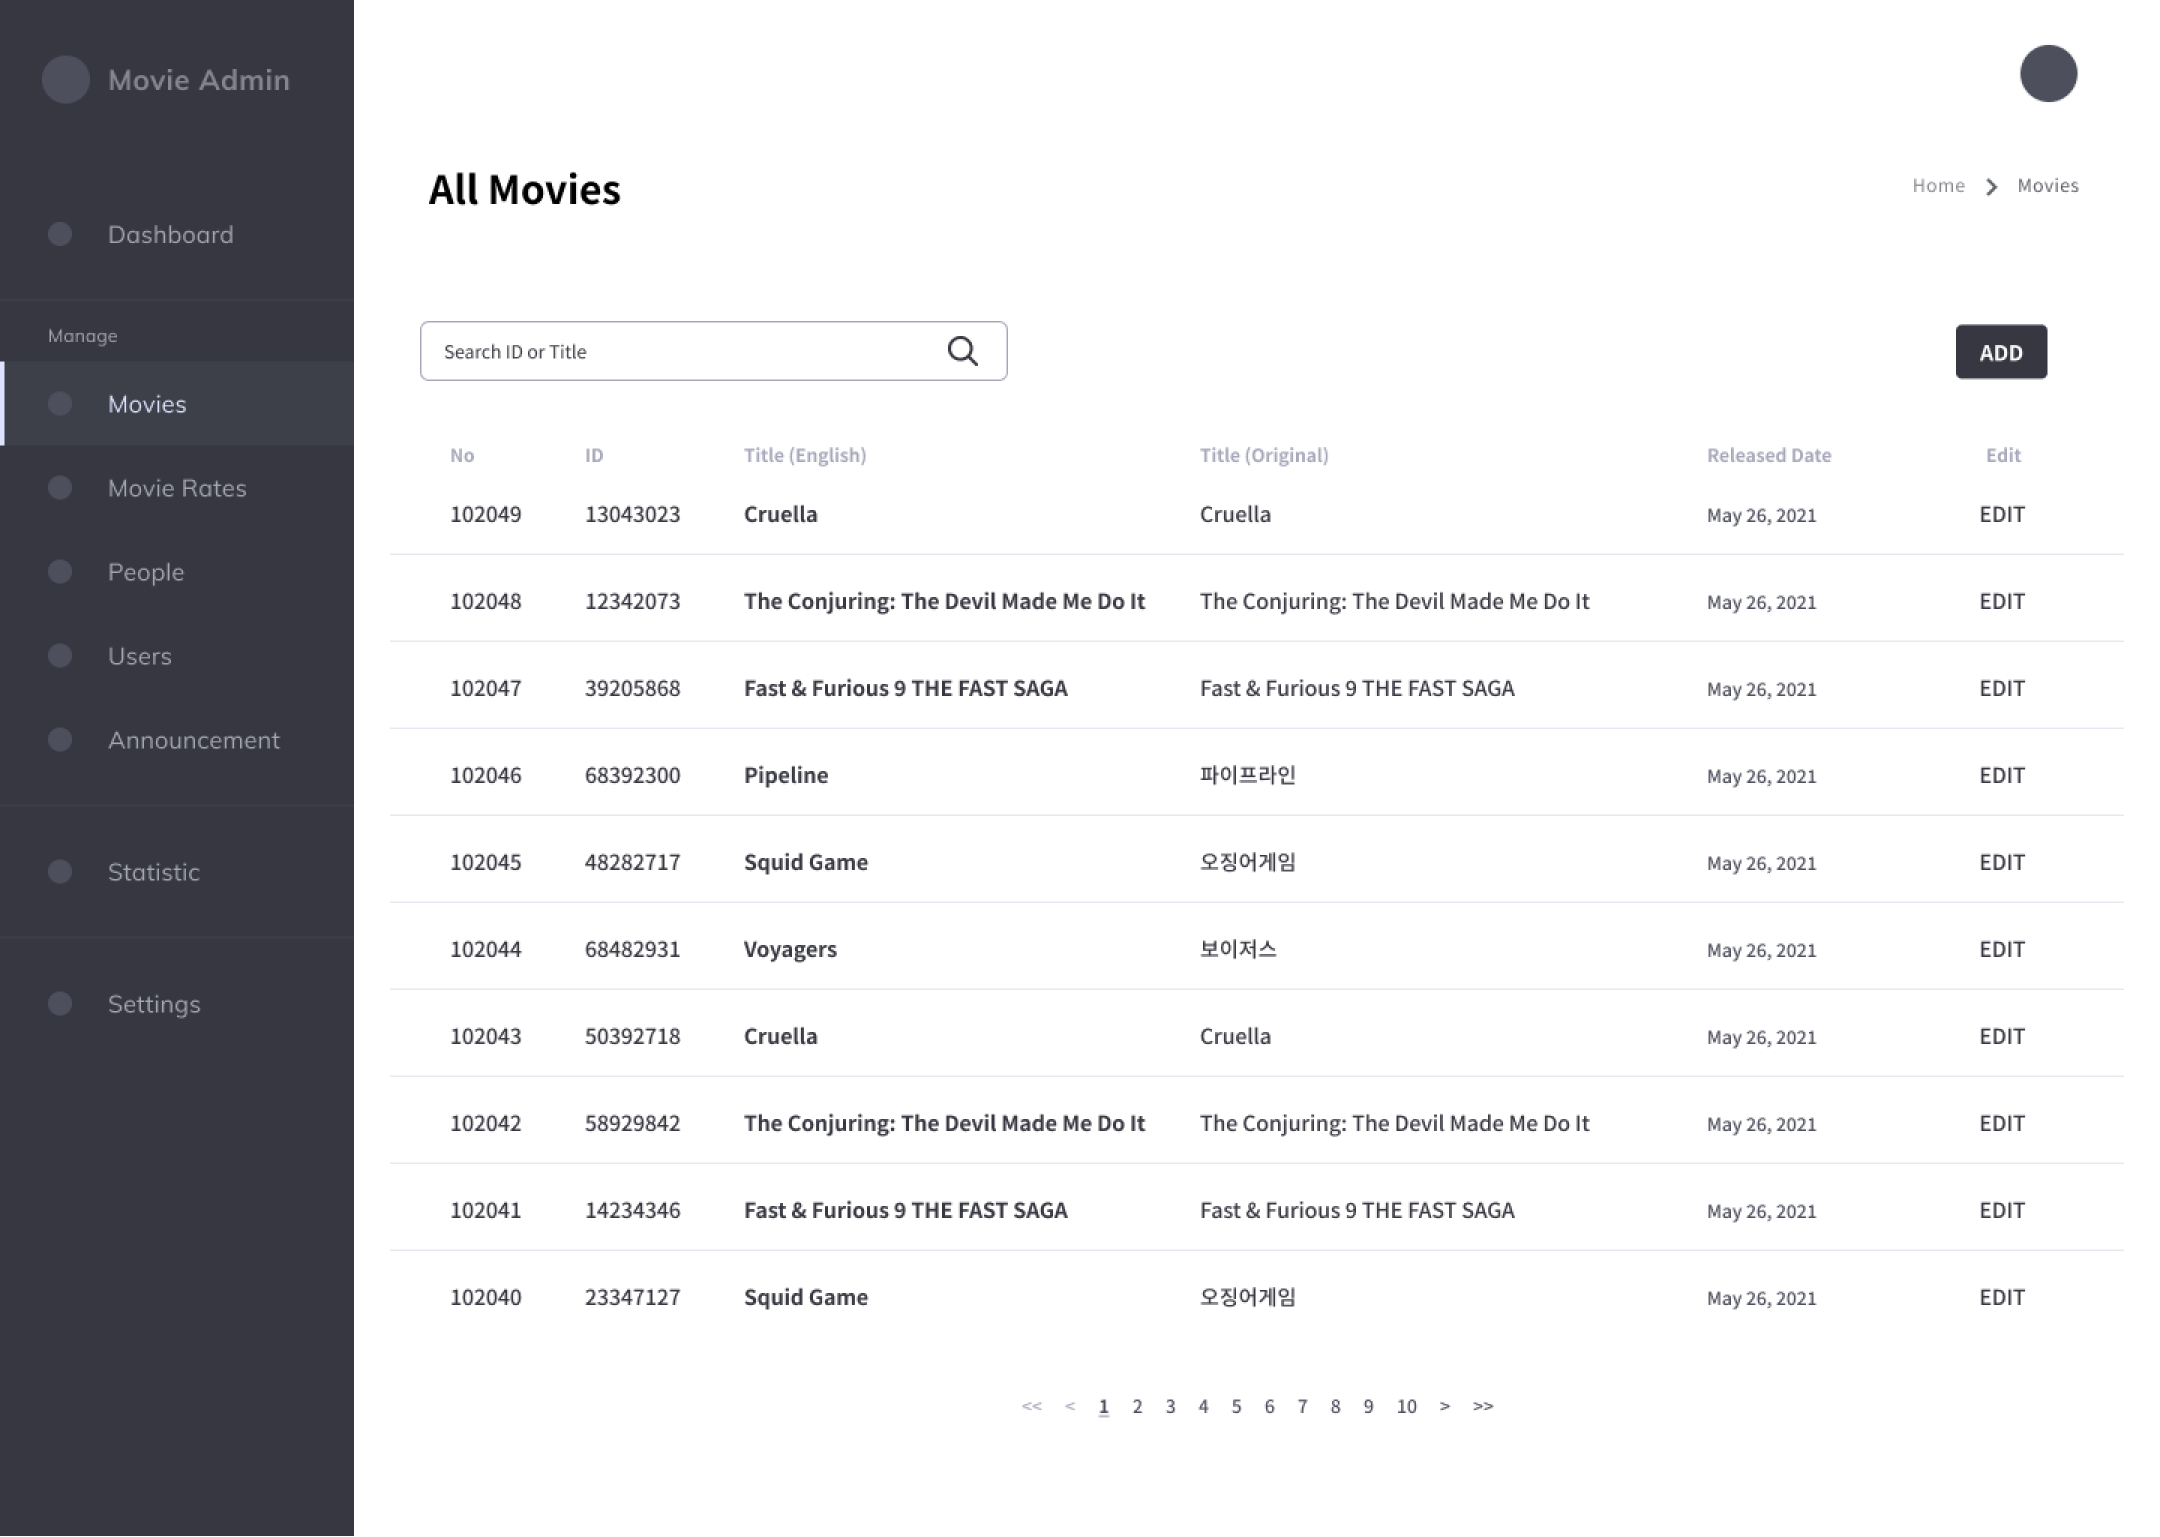This screenshot has width=2160, height=1537.
Task: Click Home in the breadcrumb
Action: click(x=1938, y=186)
